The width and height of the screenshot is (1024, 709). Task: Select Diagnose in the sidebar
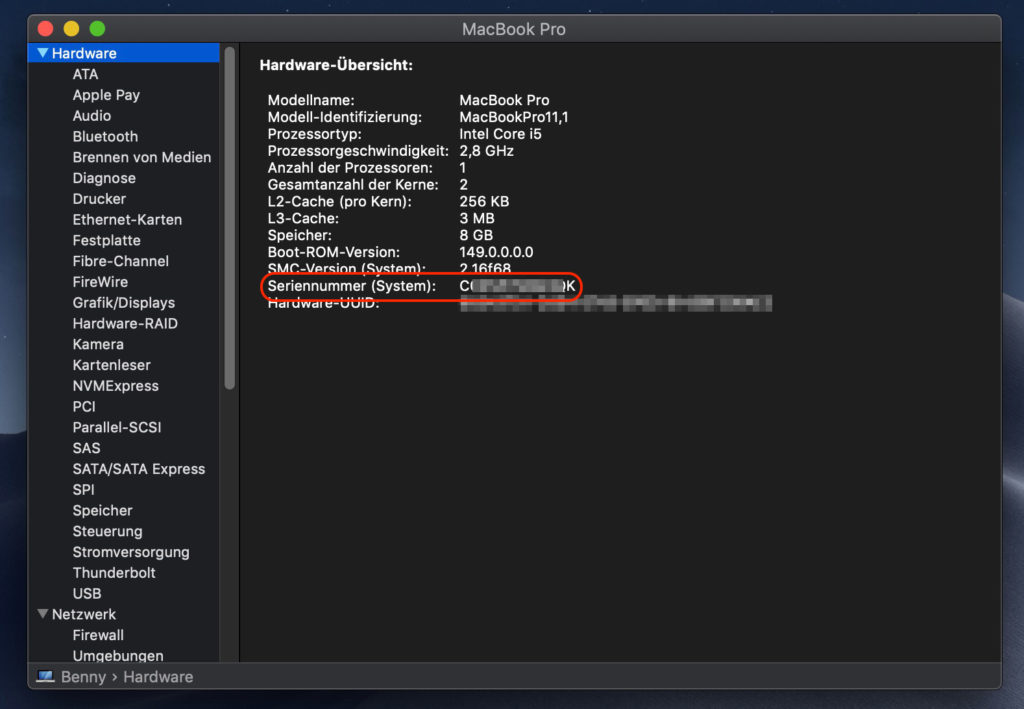coord(104,178)
